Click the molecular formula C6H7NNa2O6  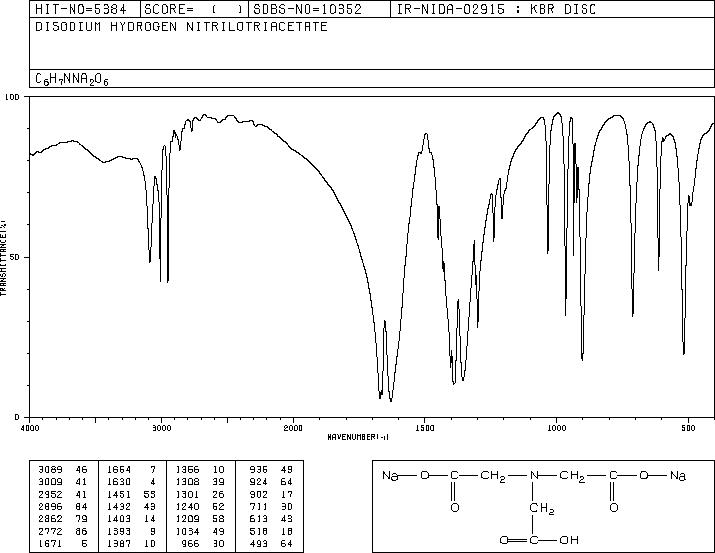coord(72,79)
